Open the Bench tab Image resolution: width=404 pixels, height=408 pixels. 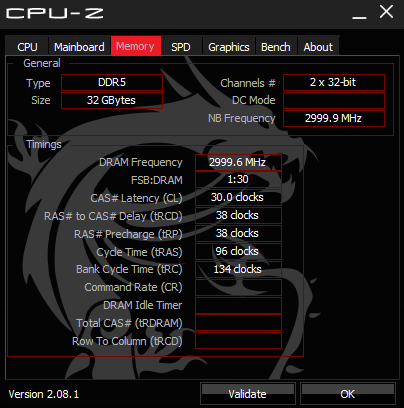click(276, 46)
